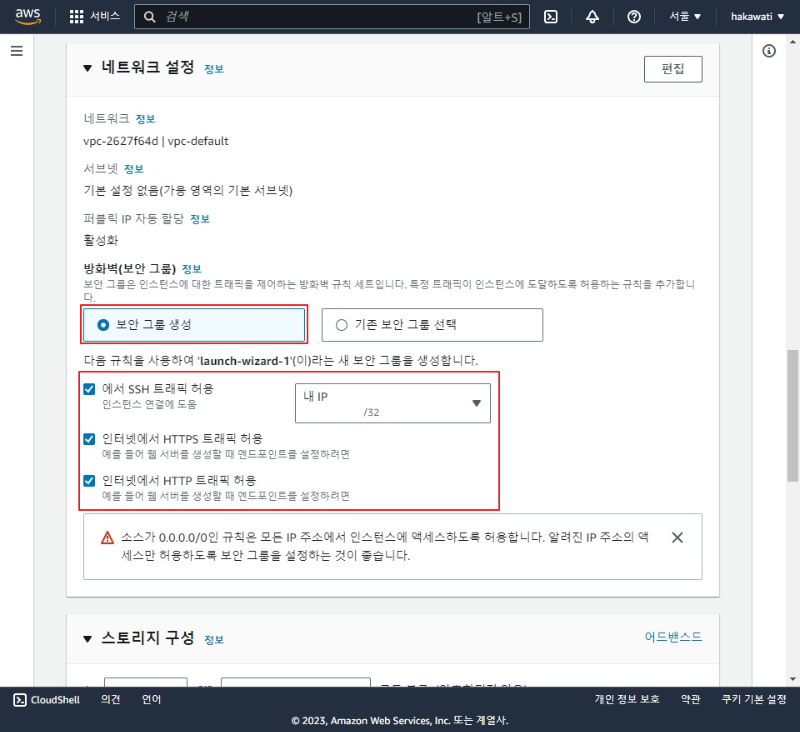Open the hamburger menu on the left
This screenshot has width=800, height=732.
(x=16, y=52)
